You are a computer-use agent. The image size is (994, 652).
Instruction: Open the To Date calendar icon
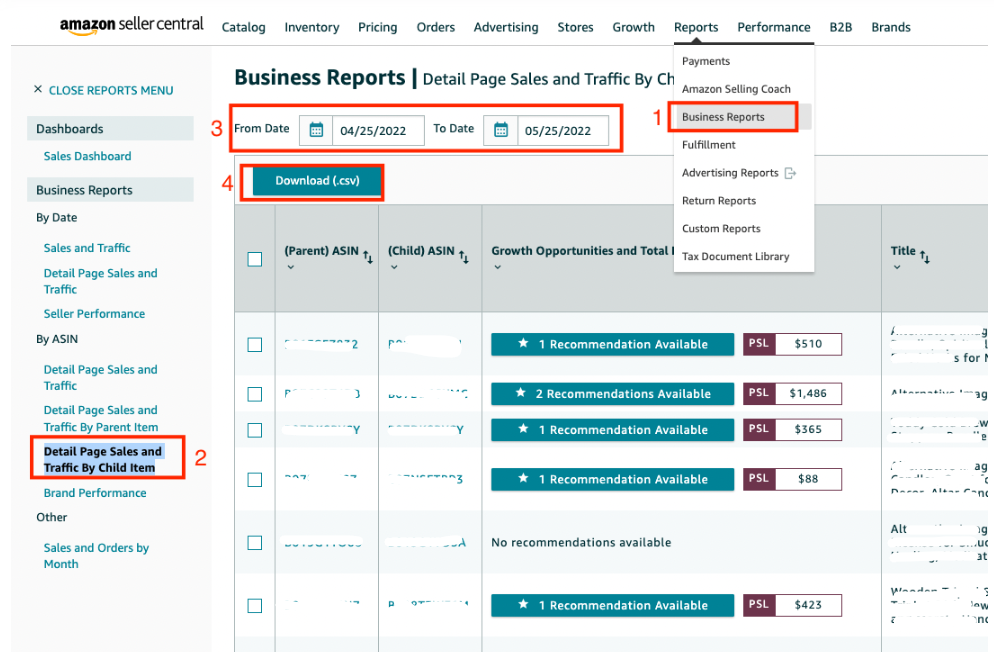coord(501,131)
